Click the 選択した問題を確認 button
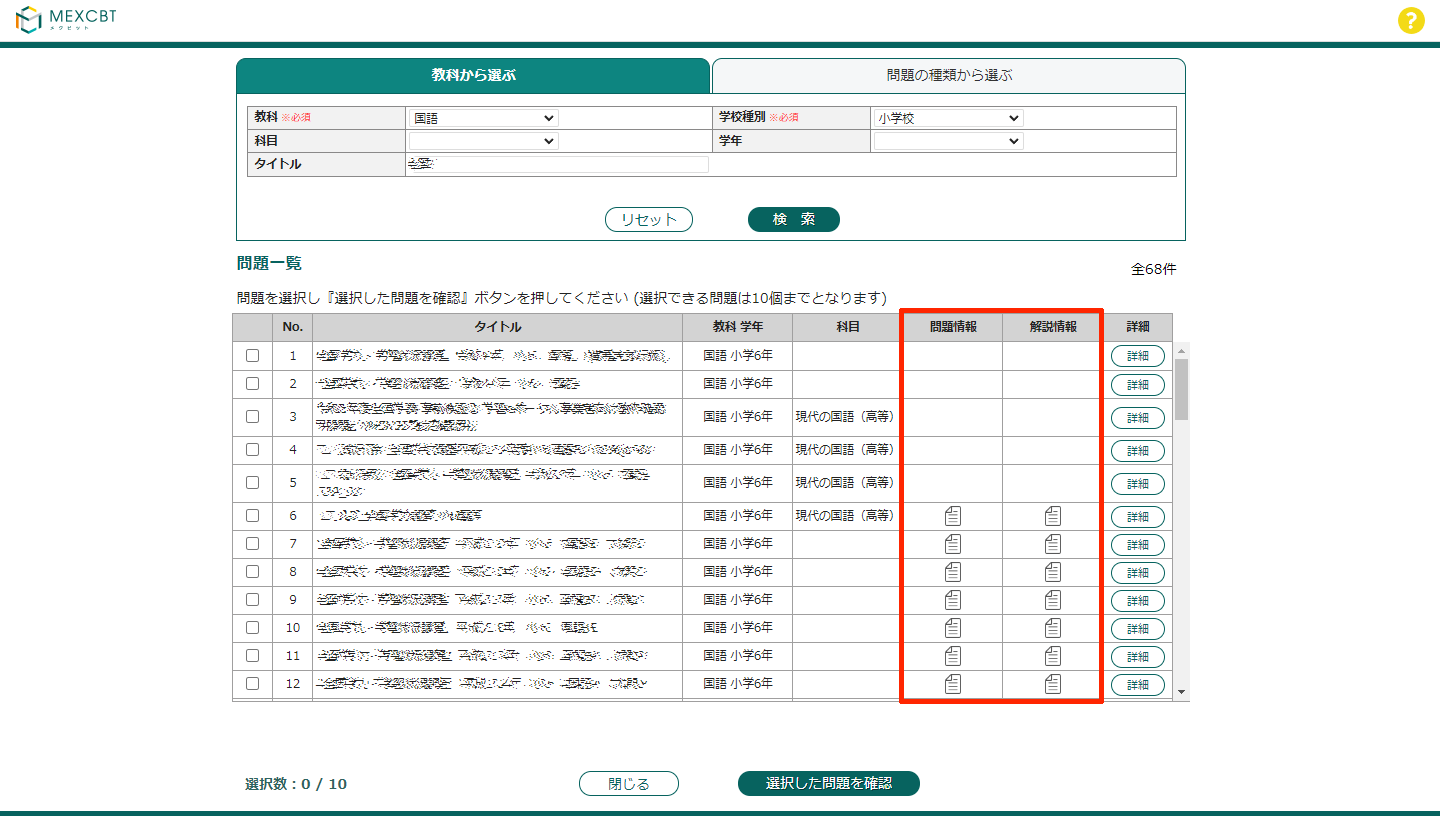The height and width of the screenshot is (816, 1440). pos(828,783)
